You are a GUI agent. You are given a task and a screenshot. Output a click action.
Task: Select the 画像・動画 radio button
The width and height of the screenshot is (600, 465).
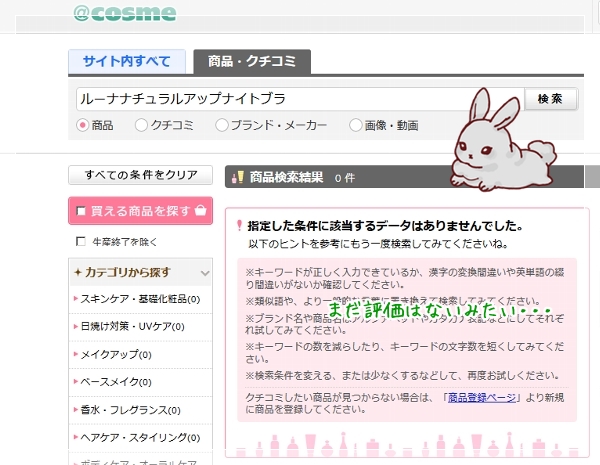pos(355,125)
